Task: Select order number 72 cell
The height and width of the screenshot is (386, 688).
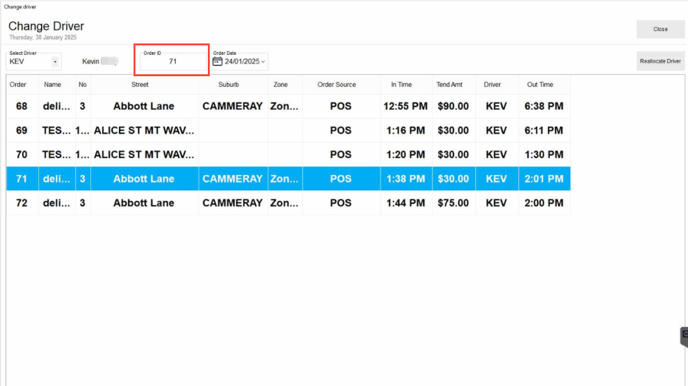Action: (22, 203)
